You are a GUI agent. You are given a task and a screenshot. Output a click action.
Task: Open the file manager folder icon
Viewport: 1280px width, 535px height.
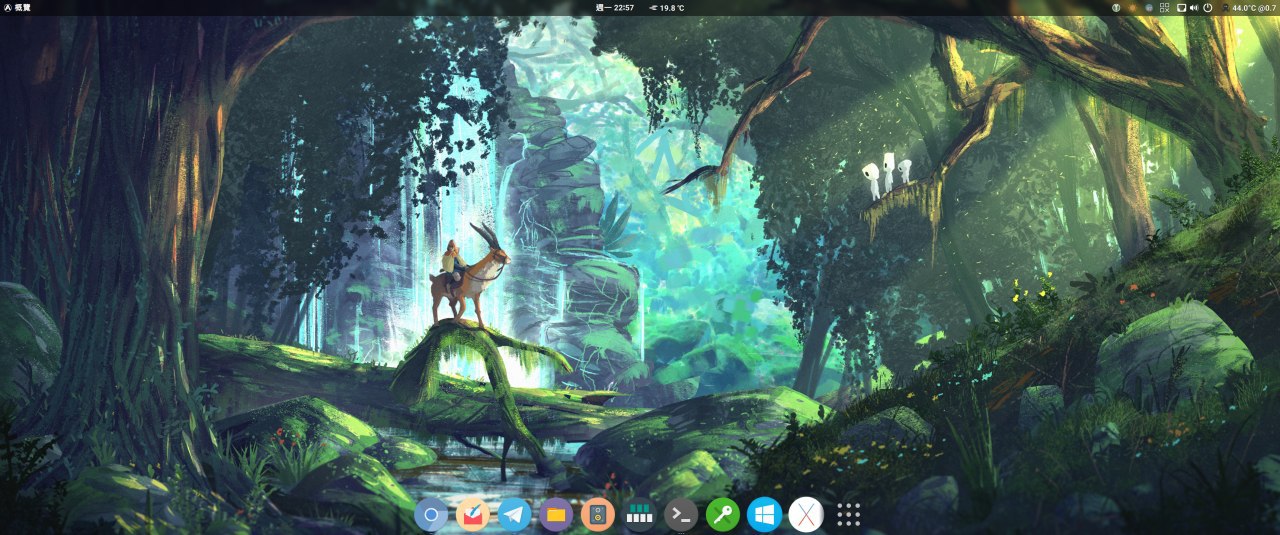click(556, 515)
